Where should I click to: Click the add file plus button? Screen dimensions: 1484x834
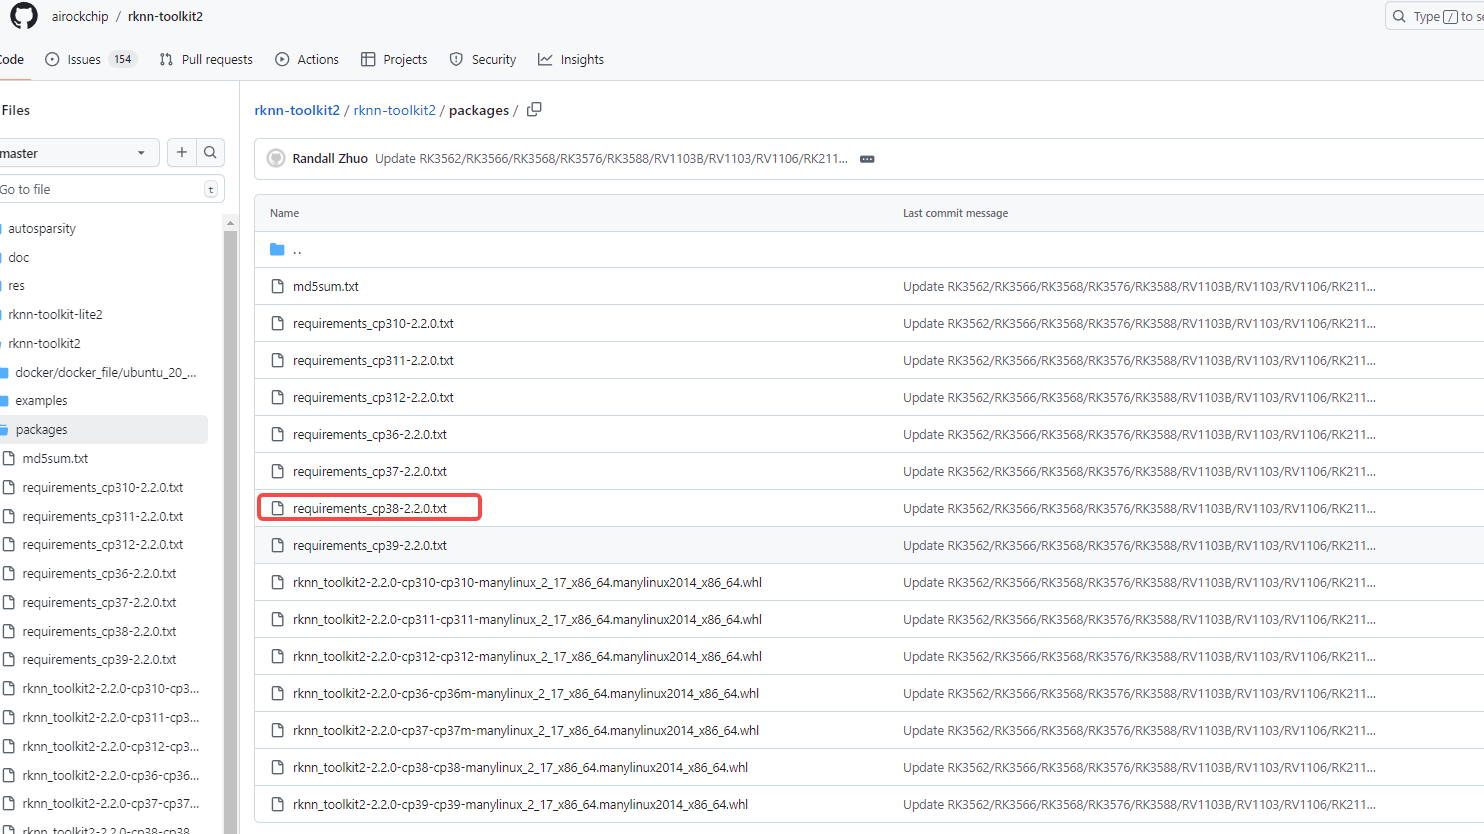tap(181, 152)
